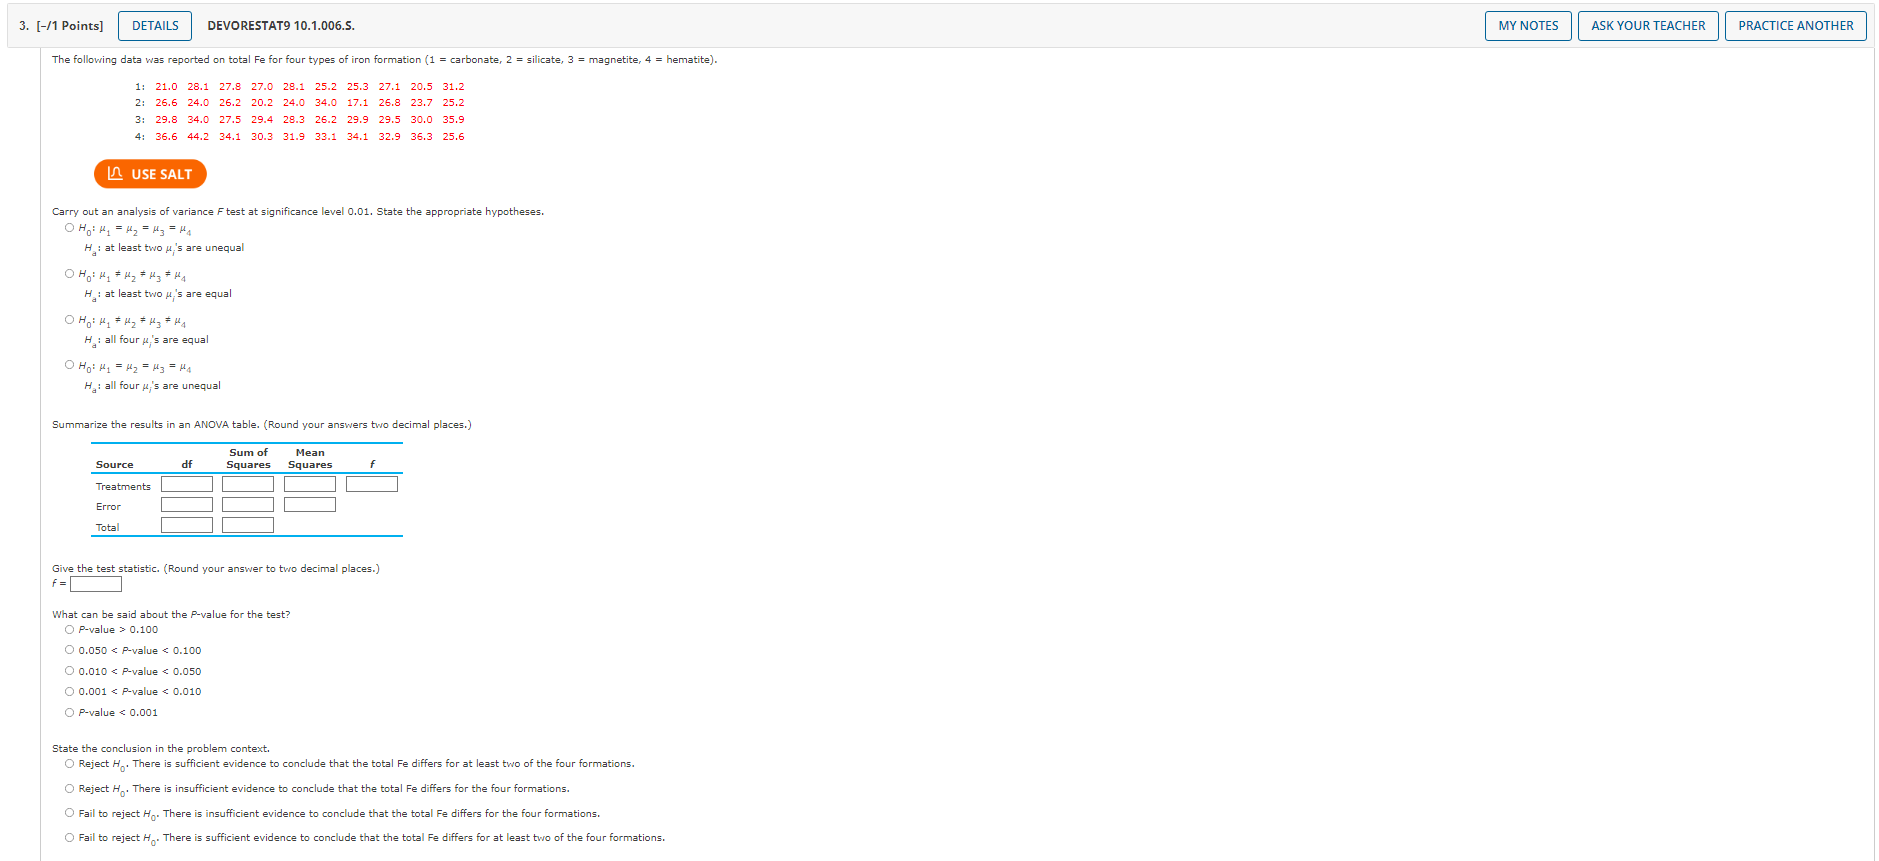Select Fail to reject H0 sufficient evidence
The width and height of the screenshot is (1879, 861).
69,838
